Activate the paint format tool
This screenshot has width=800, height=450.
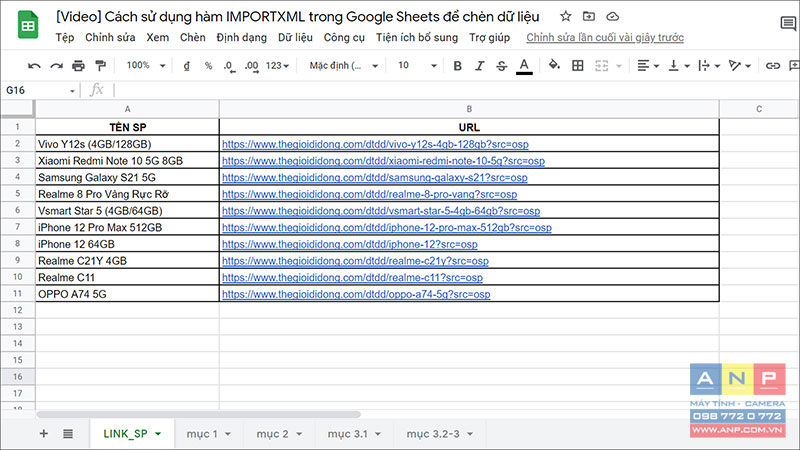pyautogui.click(x=101, y=66)
